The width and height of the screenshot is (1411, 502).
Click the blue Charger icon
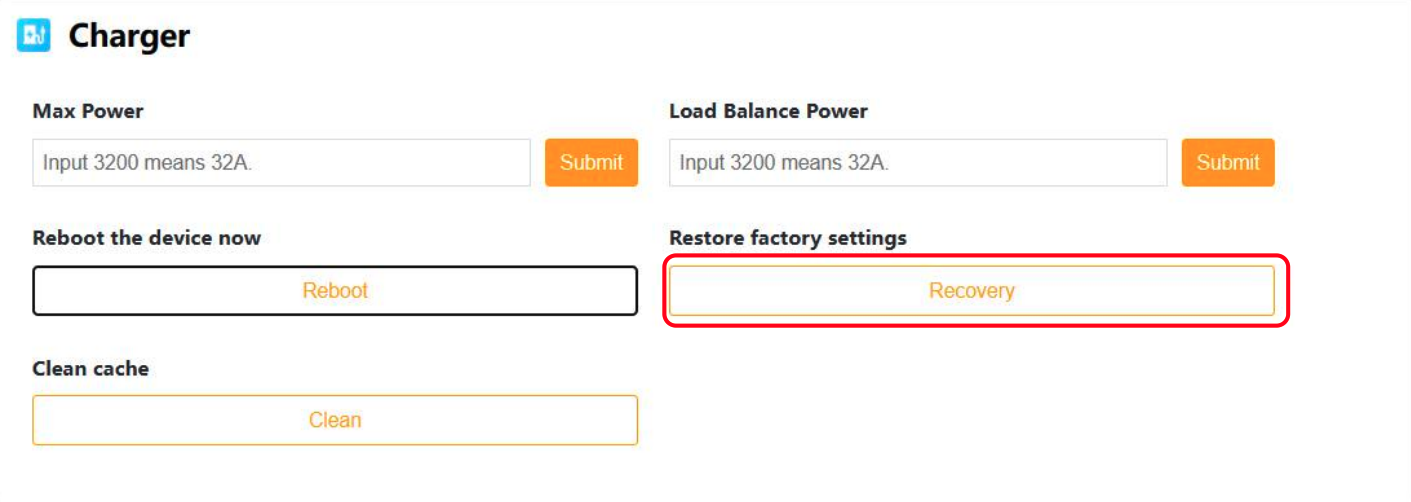click(x=34, y=37)
